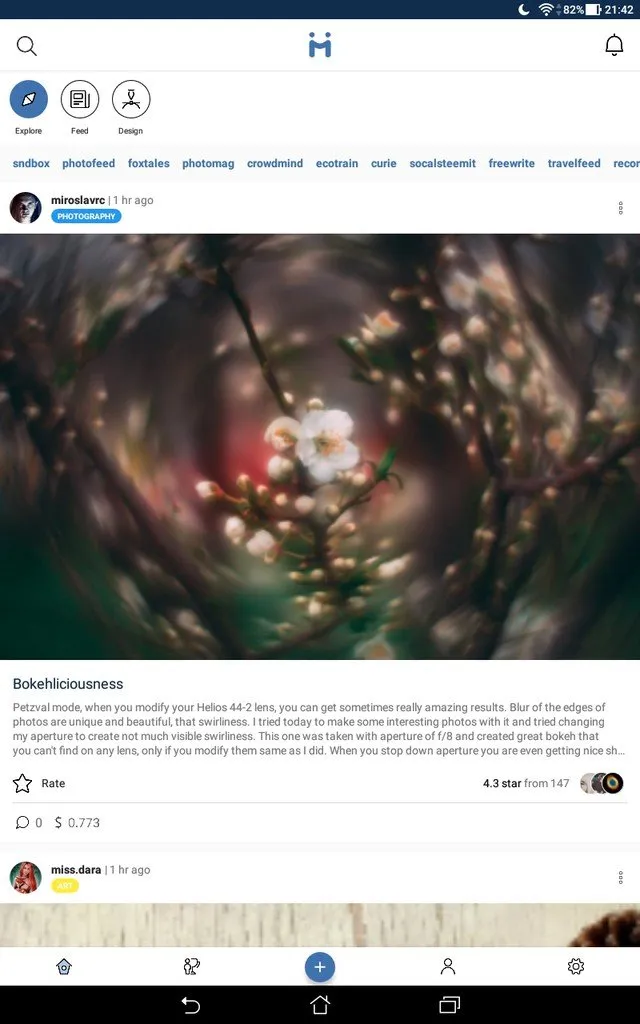The image size is (640, 1024).
Task: Open the search magnifier icon
Action: click(x=27, y=46)
